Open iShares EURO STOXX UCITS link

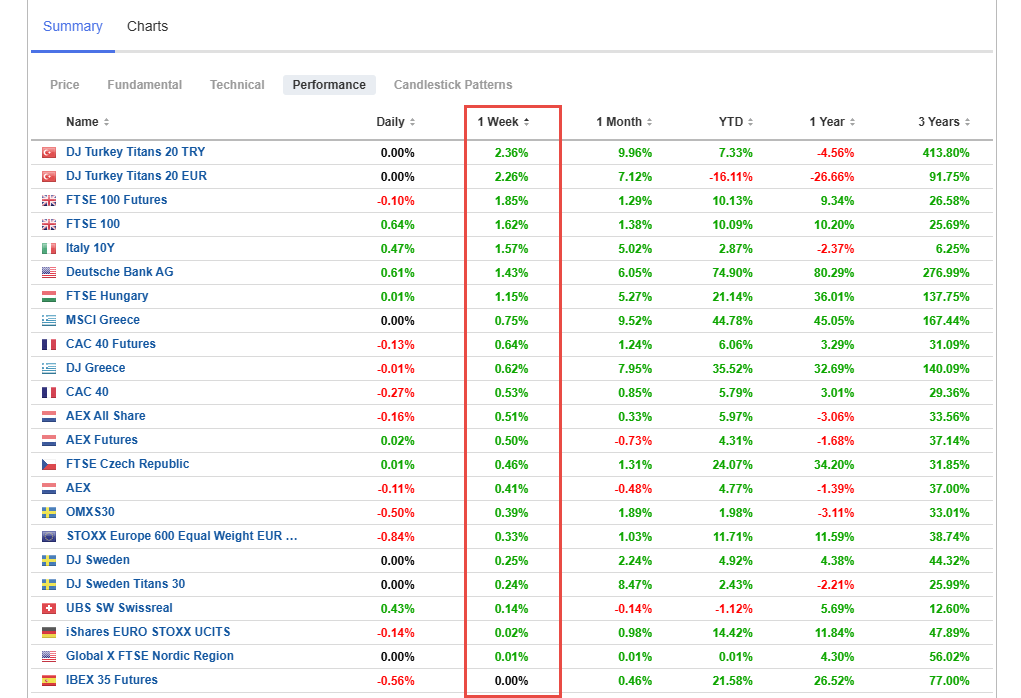[x=148, y=632]
